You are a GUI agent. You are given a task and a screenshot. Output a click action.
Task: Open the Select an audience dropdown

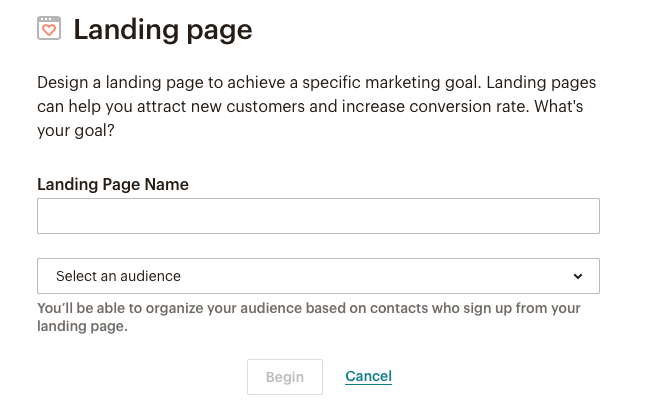tap(318, 276)
